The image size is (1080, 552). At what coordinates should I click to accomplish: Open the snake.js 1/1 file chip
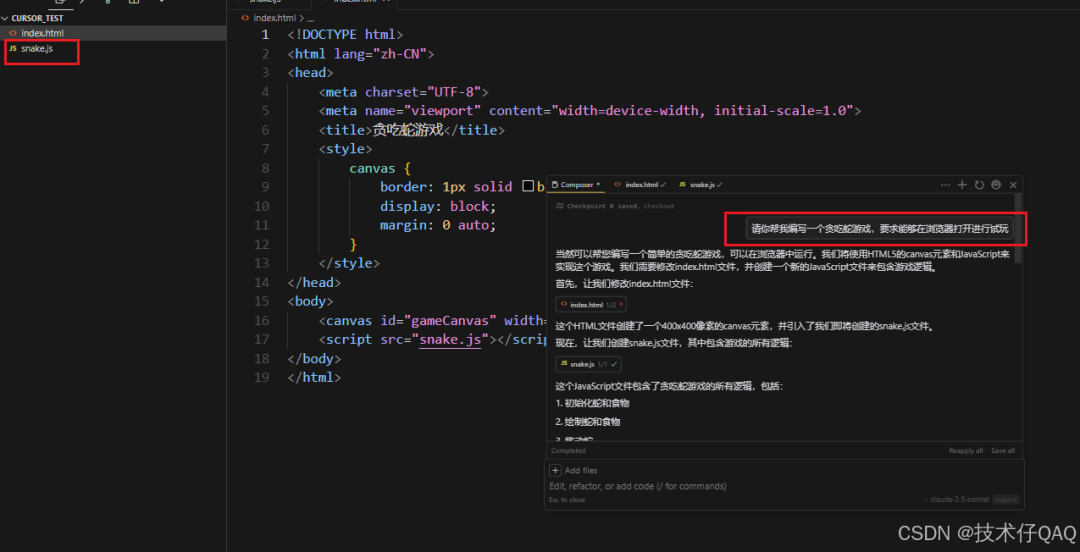point(589,363)
